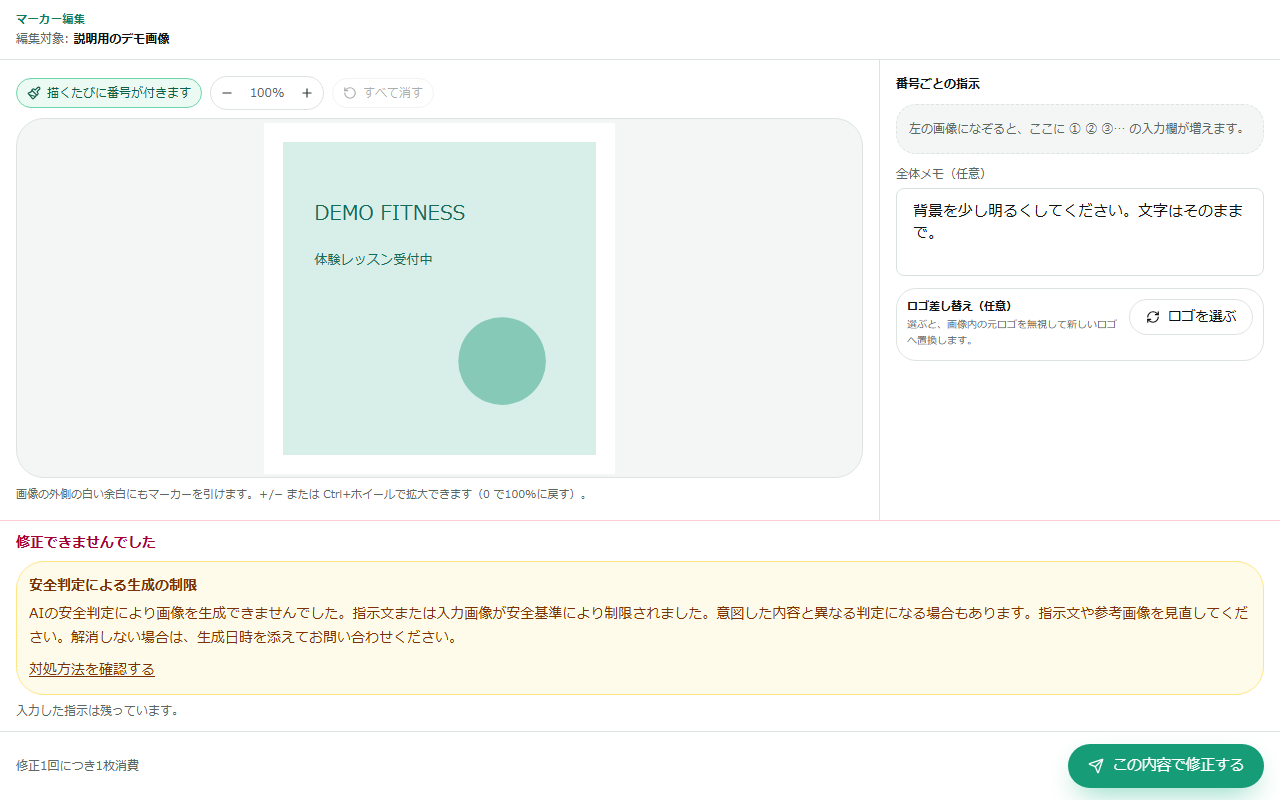Click the 修正1回につき1枚消費 cost note
The width and height of the screenshot is (1280, 800).
(x=77, y=766)
